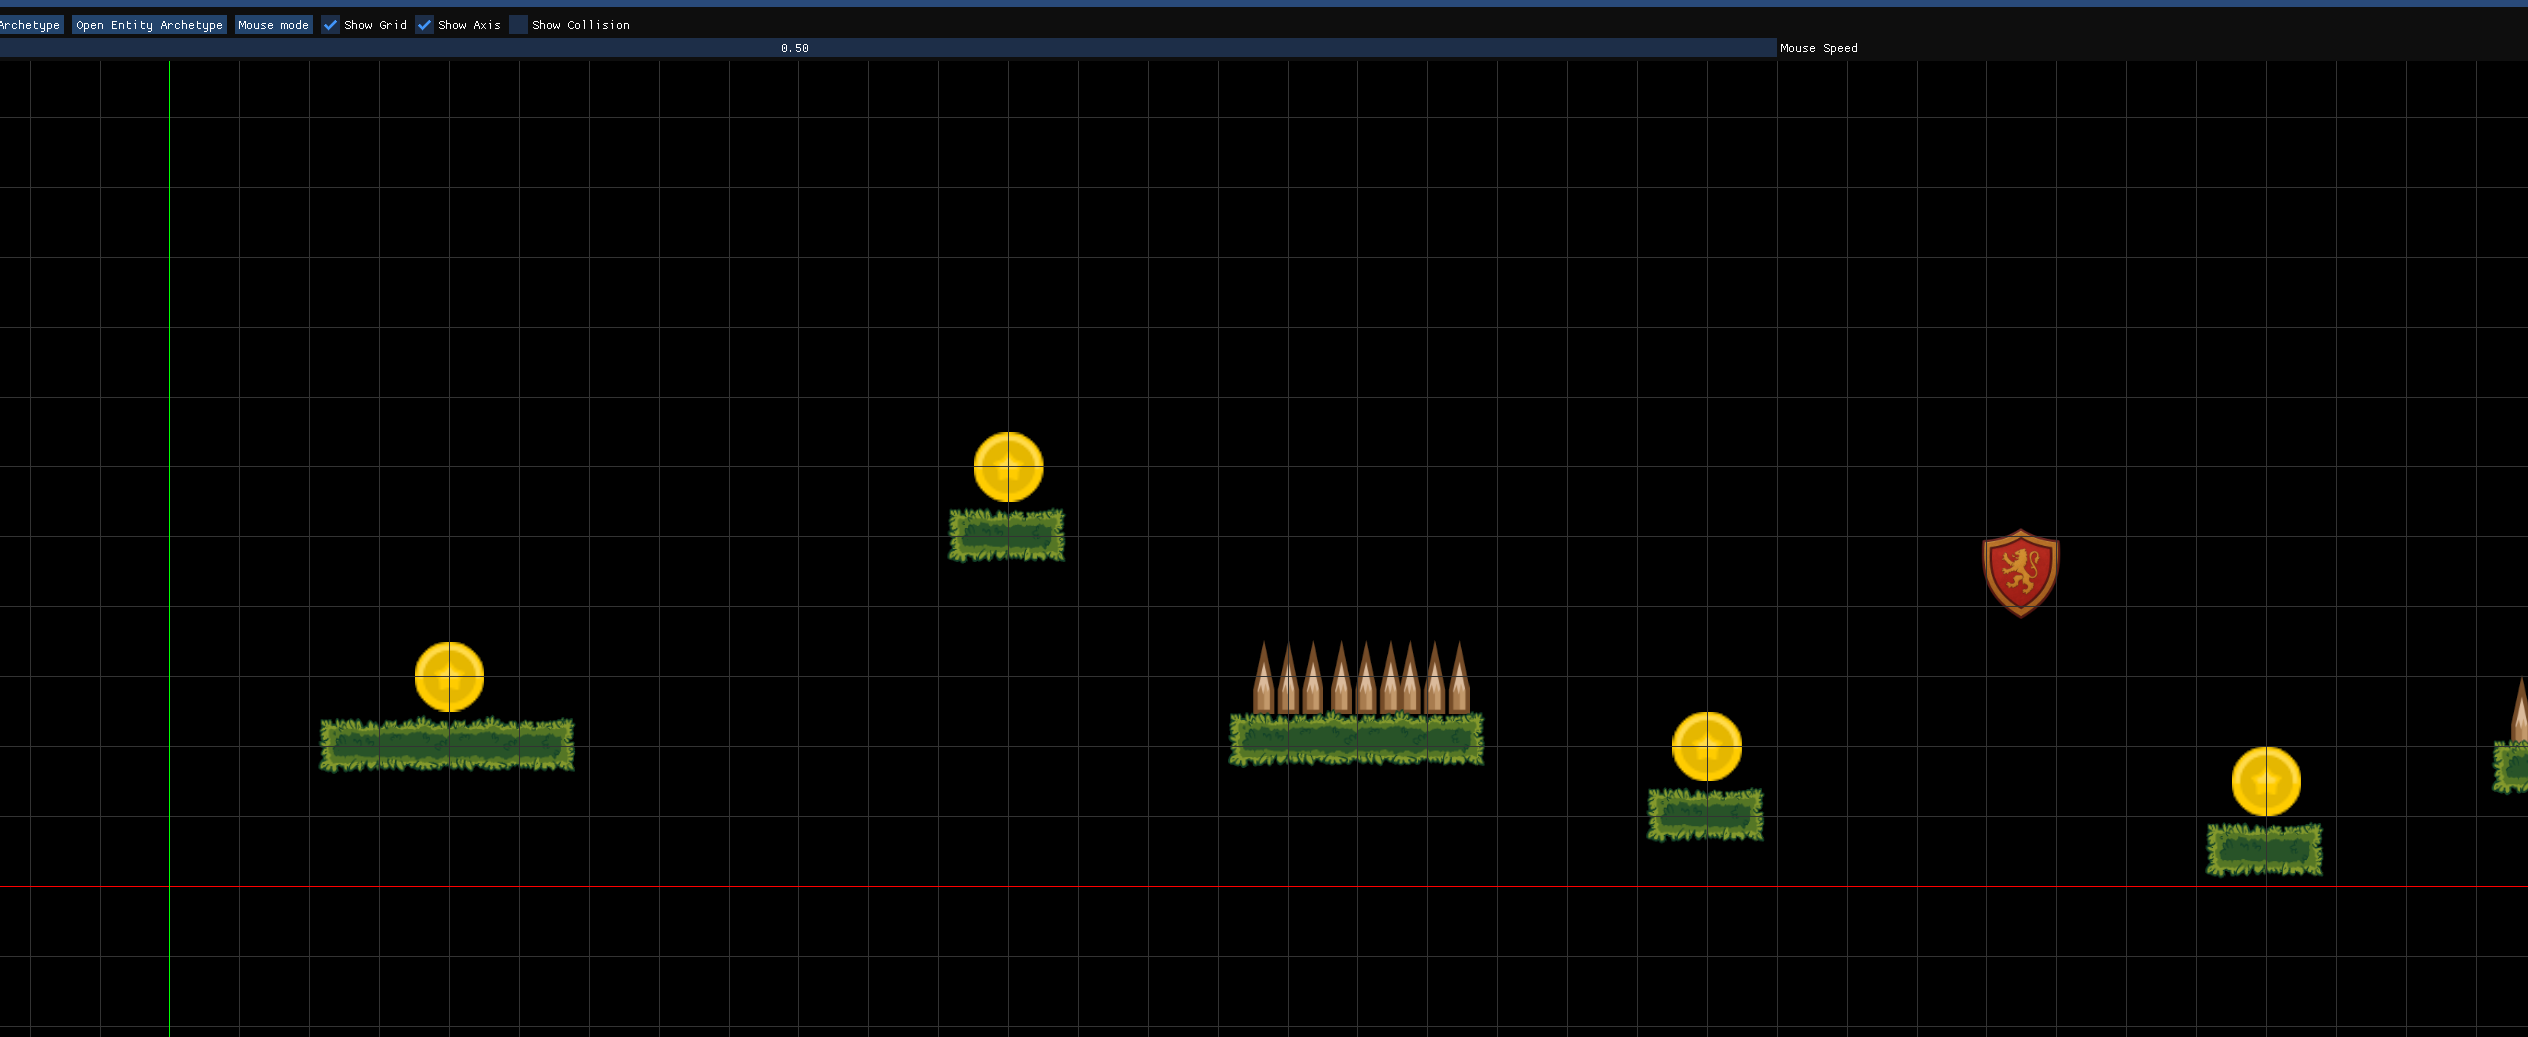Image resolution: width=2528 pixels, height=1037 pixels.
Task: Select the coin just right of the spike platform
Action: [1706, 747]
